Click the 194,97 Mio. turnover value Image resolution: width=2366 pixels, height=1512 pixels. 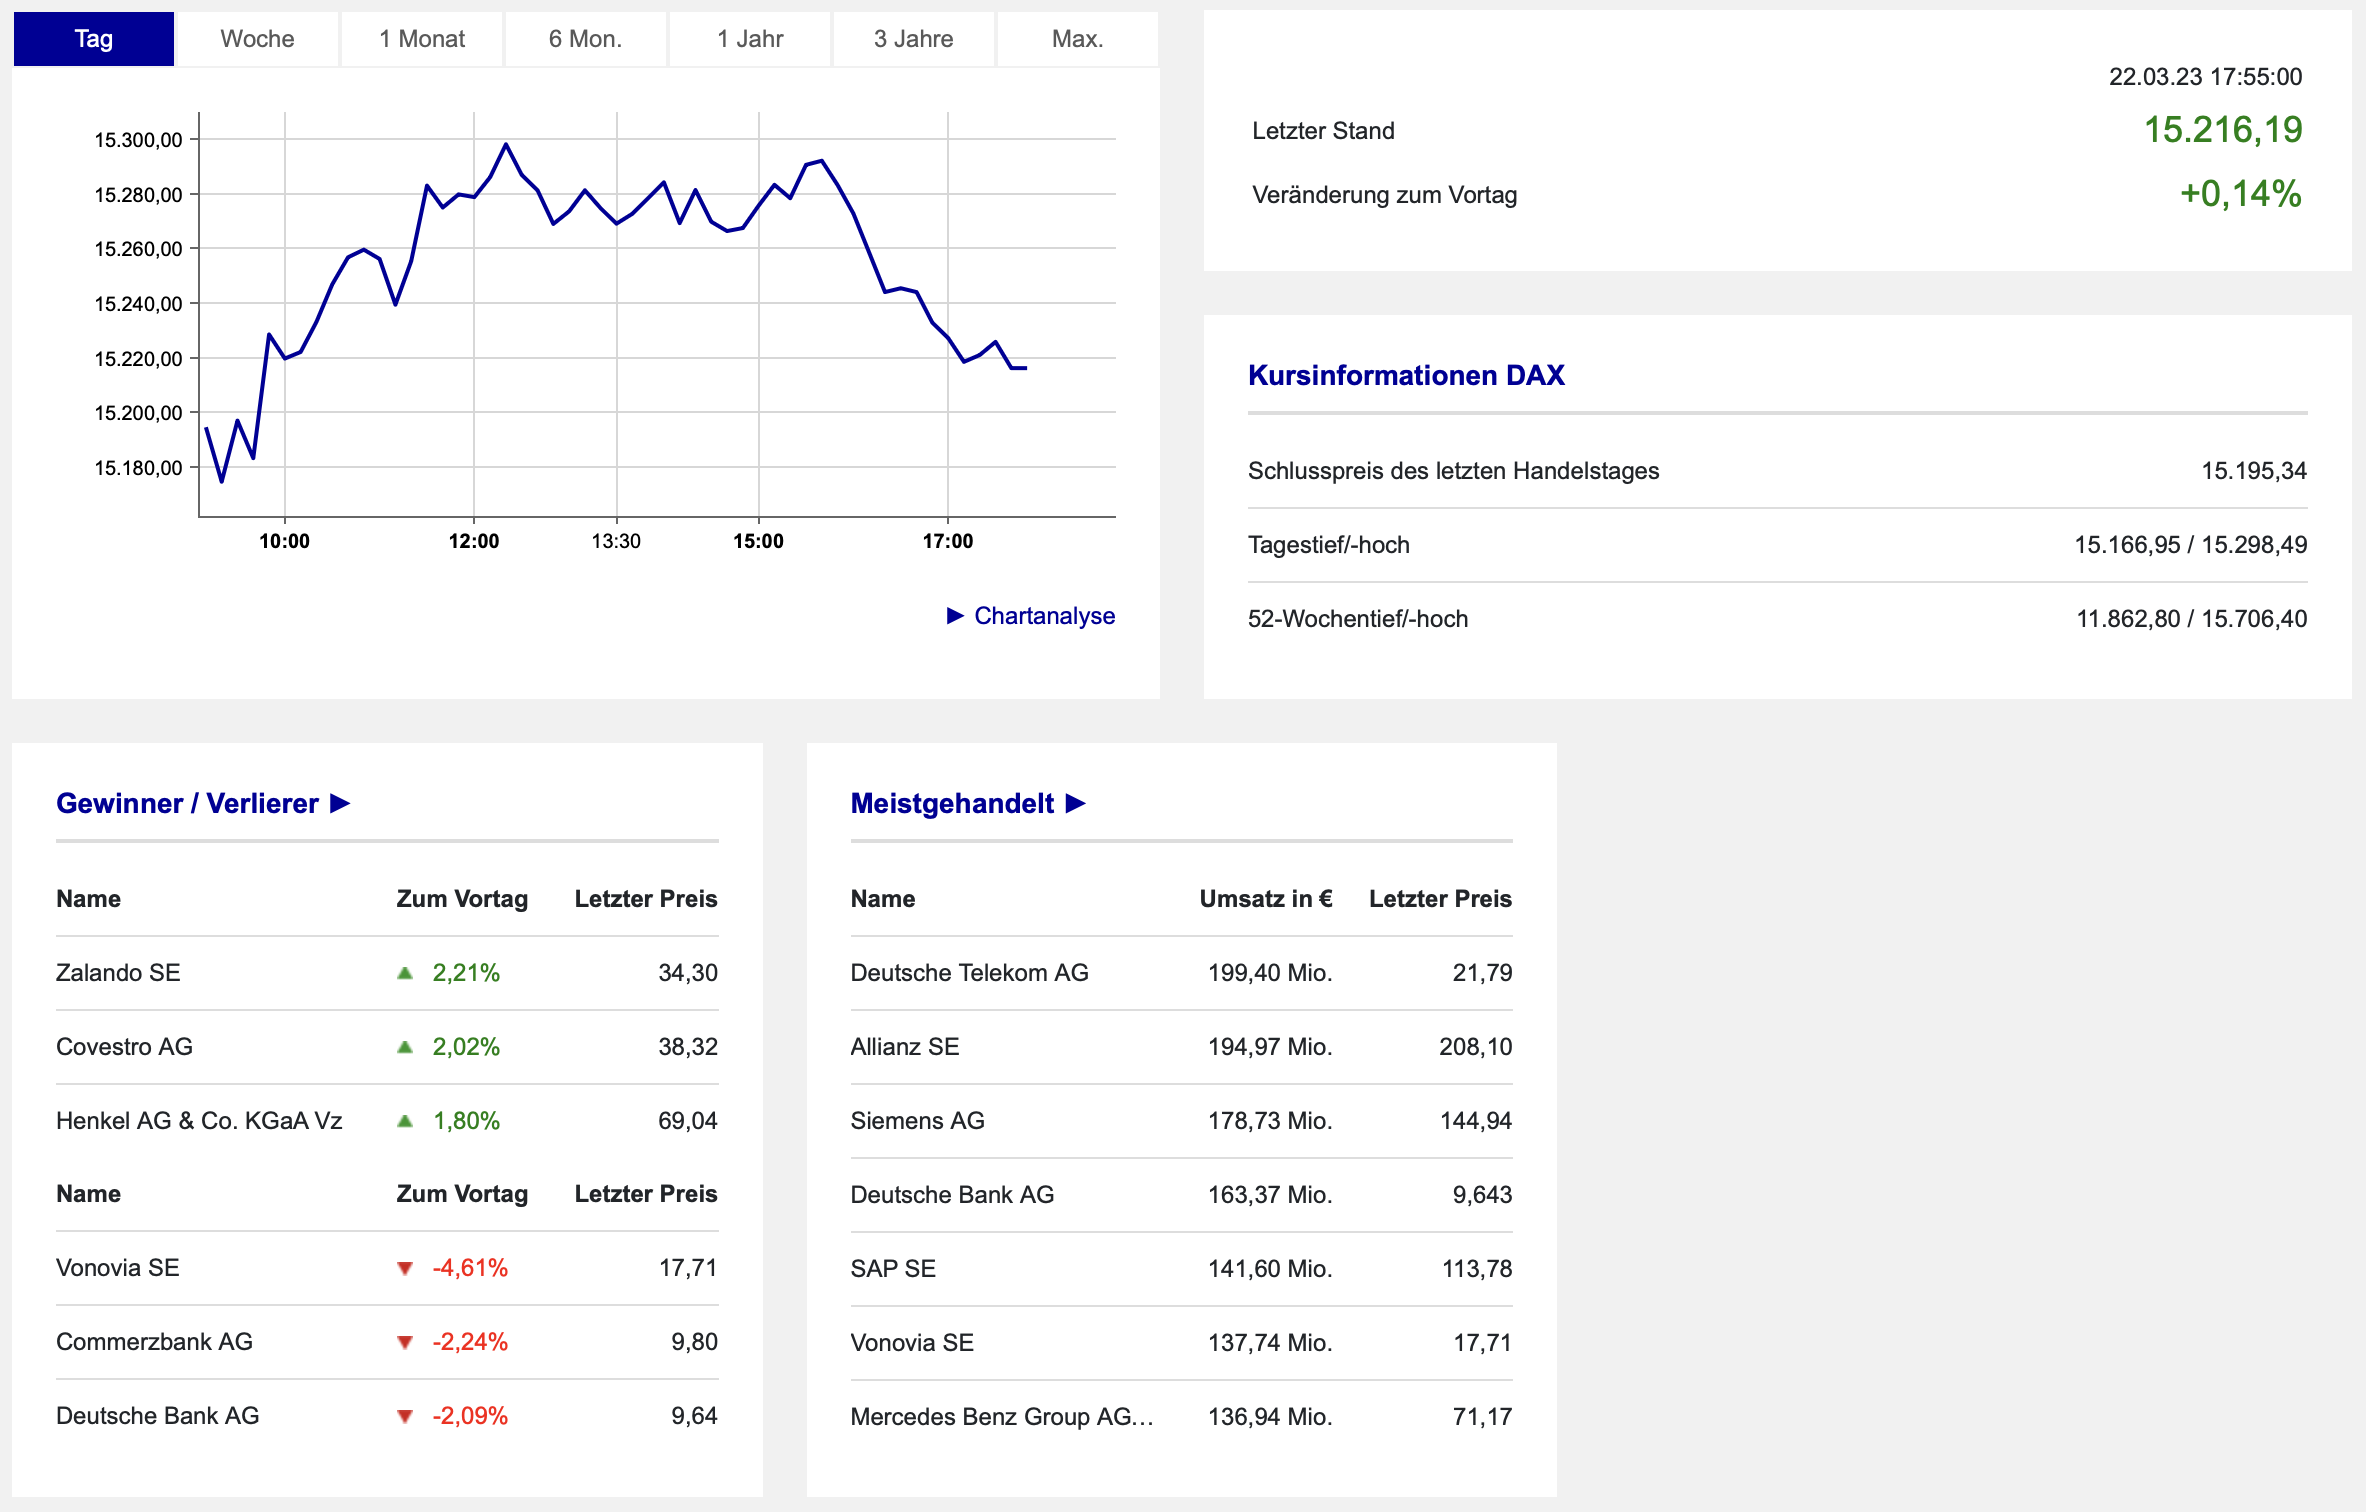1270,1047
